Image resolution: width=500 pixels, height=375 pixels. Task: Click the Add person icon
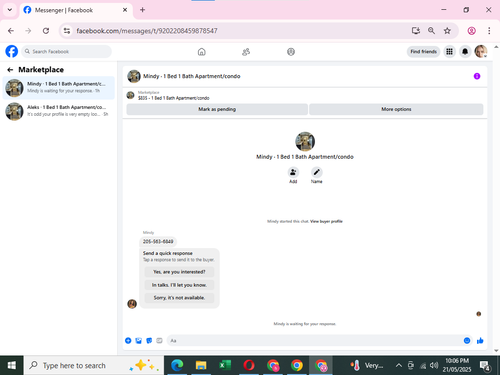pyautogui.click(x=293, y=172)
